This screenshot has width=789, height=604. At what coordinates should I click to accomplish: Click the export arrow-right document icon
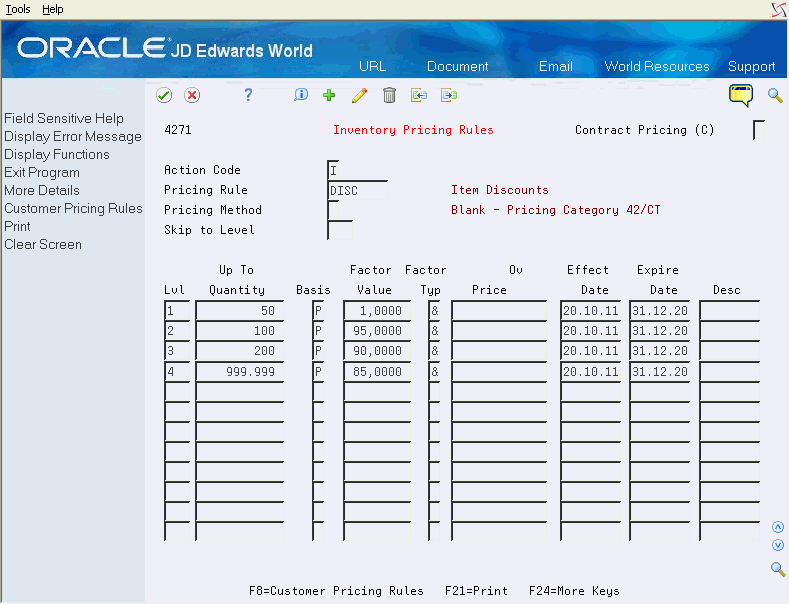point(449,95)
